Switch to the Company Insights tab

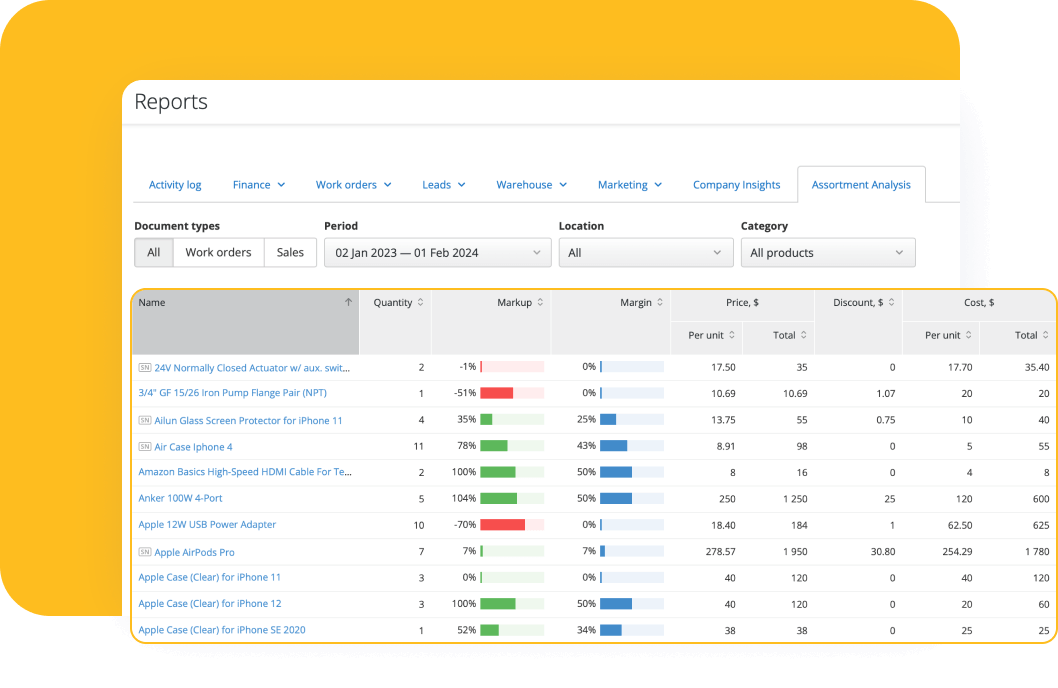[x=736, y=184]
